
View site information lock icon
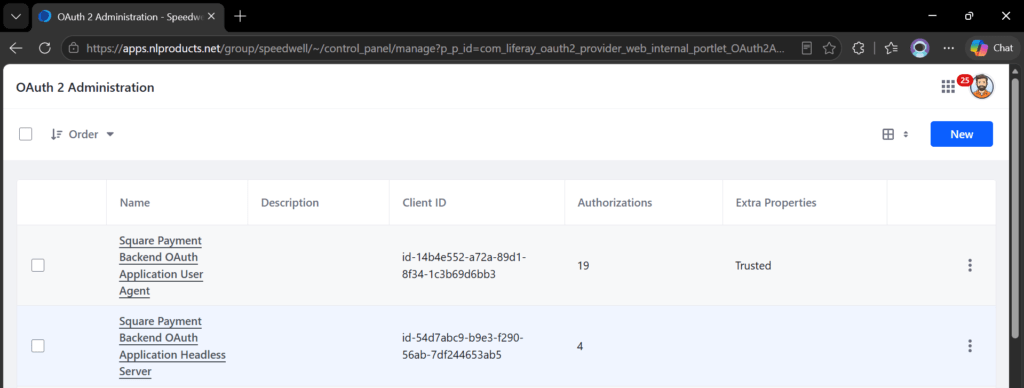[74, 48]
